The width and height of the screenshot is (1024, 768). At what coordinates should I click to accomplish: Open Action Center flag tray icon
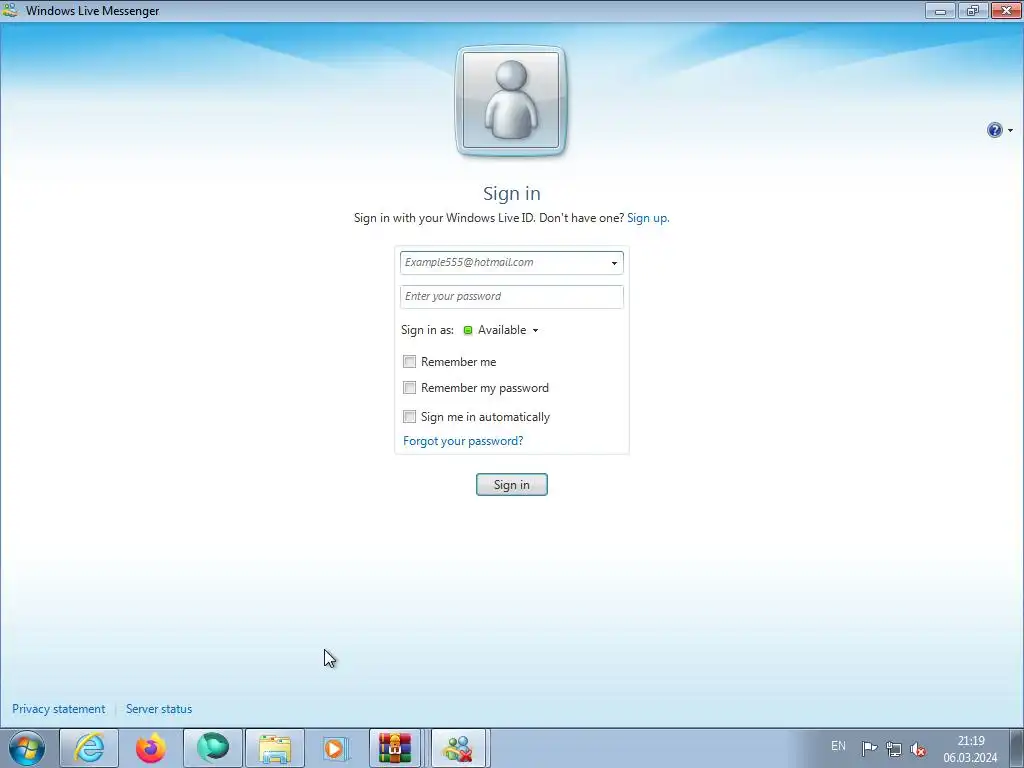click(869, 748)
